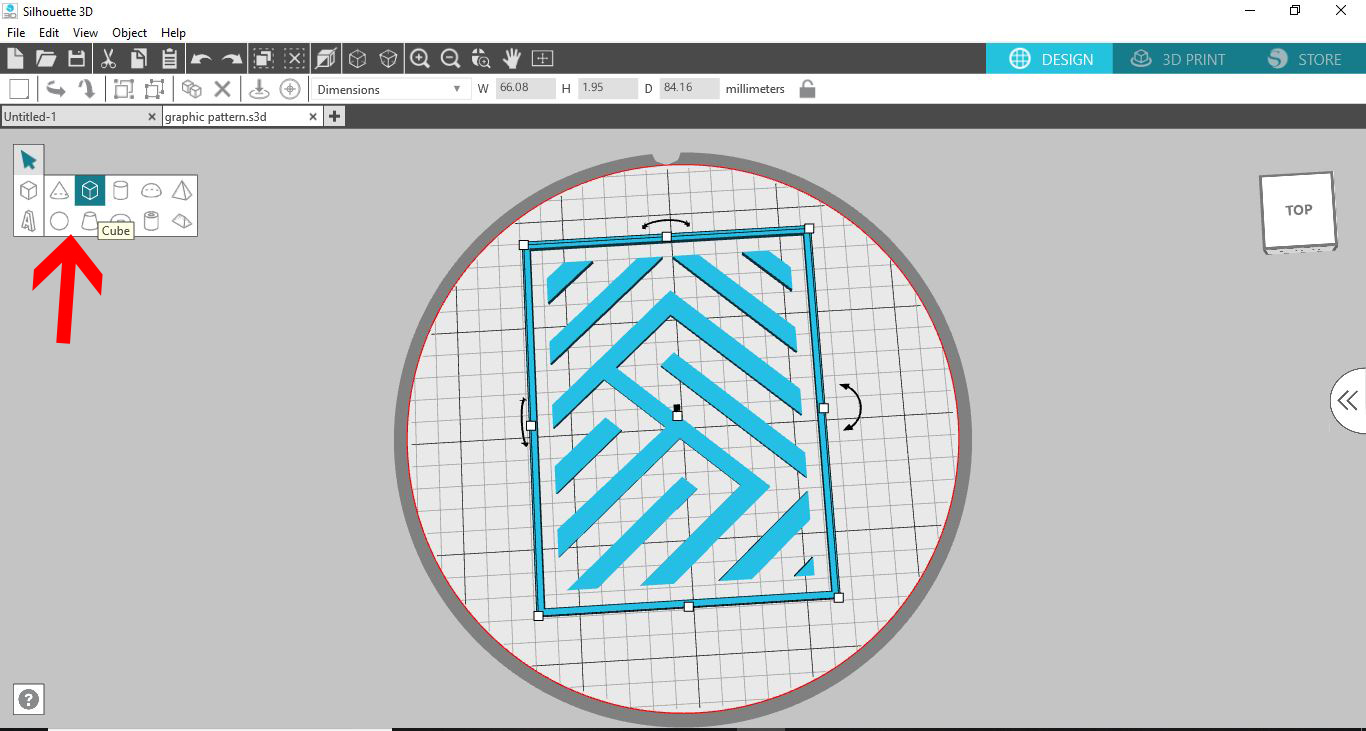Click the vertical flip arrow icon
Image resolution: width=1366 pixels, height=731 pixels.
click(x=87, y=89)
